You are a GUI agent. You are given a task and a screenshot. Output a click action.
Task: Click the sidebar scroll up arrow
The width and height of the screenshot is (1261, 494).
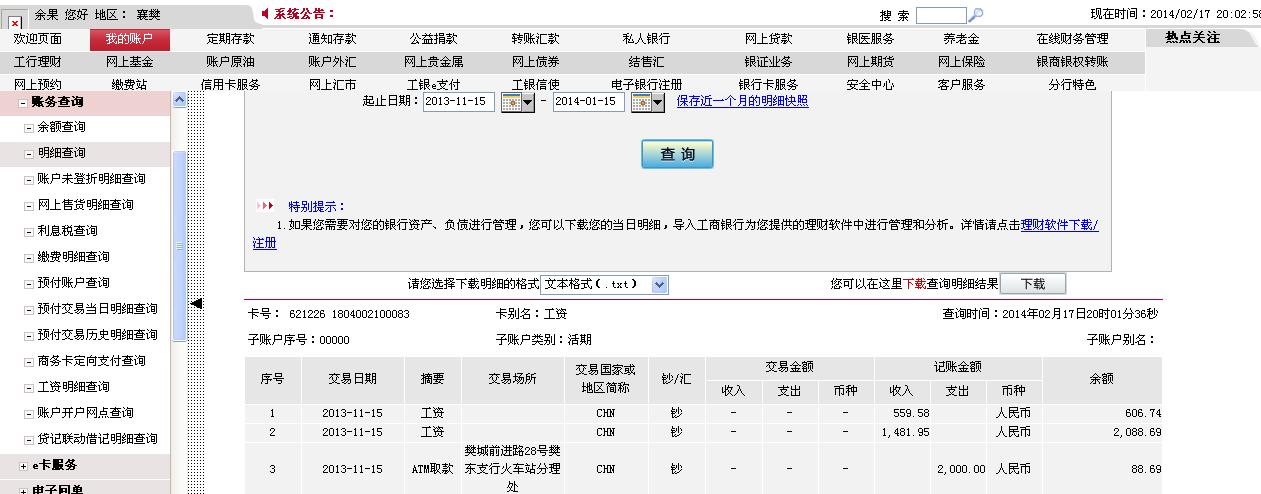(179, 100)
